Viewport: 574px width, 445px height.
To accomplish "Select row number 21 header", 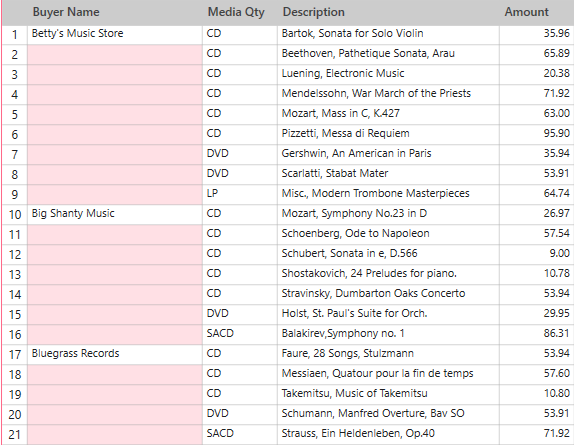I will coord(15,435).
